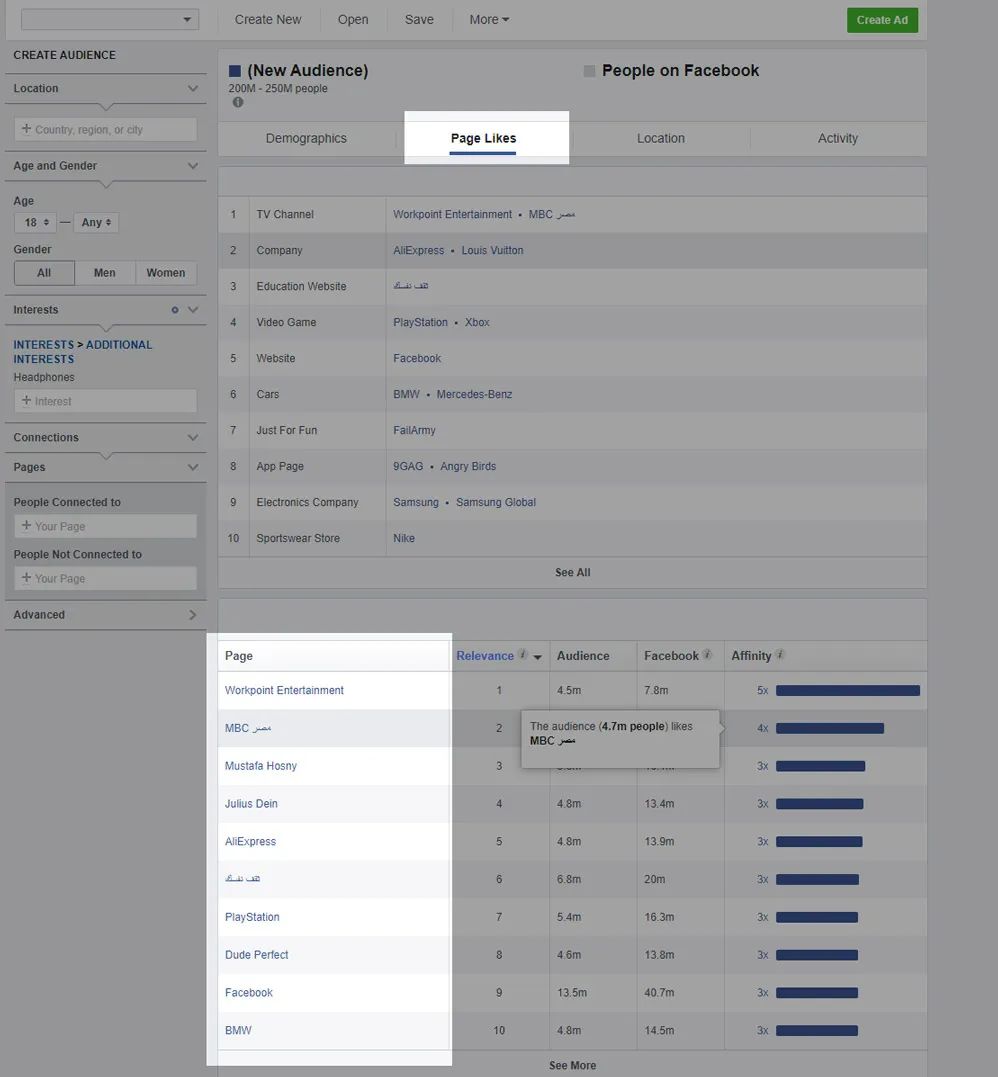Select the Page Likes tab
The height and width of the screenshot is (1077, 998).
pyautogui.click(x=484, y=138)
